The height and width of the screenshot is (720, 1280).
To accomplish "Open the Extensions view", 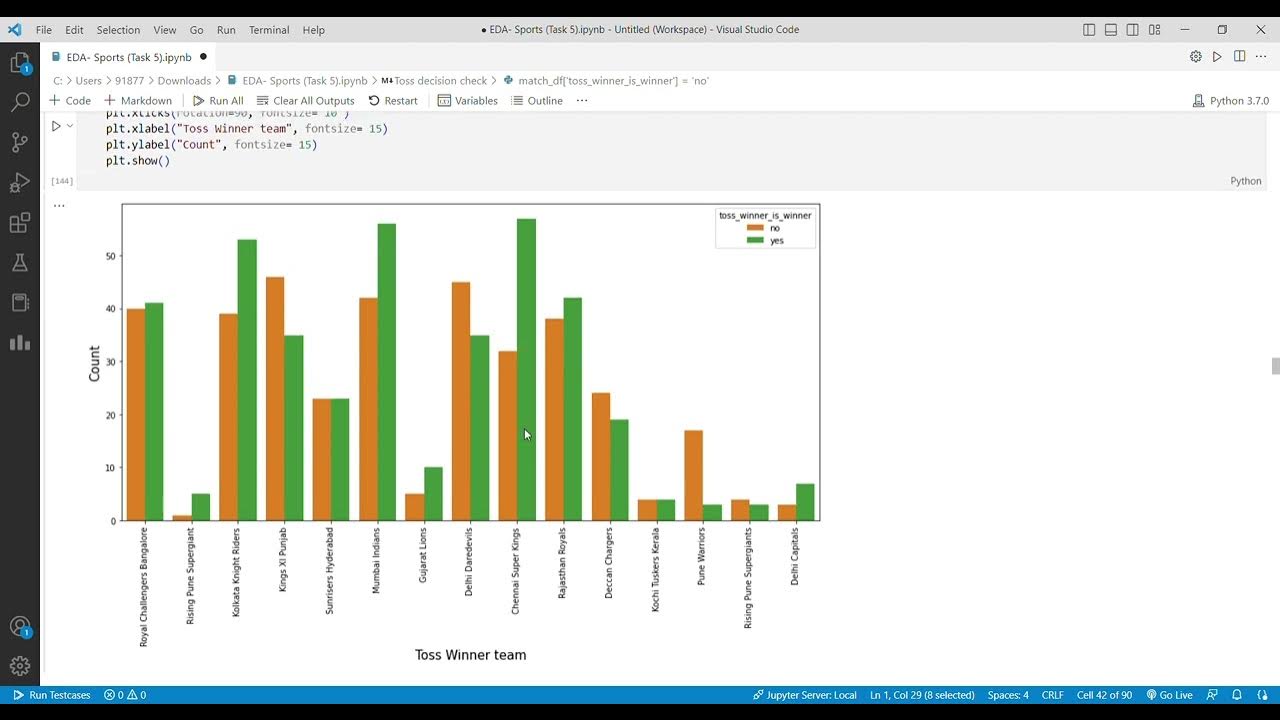I will (20, 222).
